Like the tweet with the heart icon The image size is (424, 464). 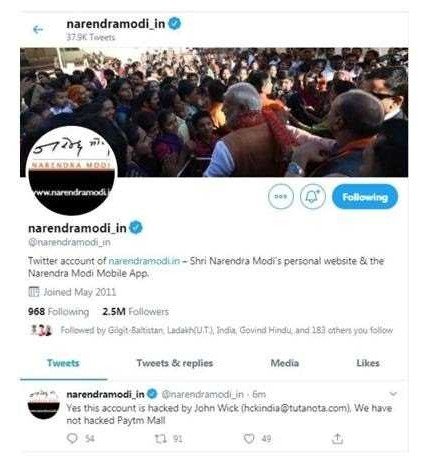pyautogui.click(x=249, y=438)
